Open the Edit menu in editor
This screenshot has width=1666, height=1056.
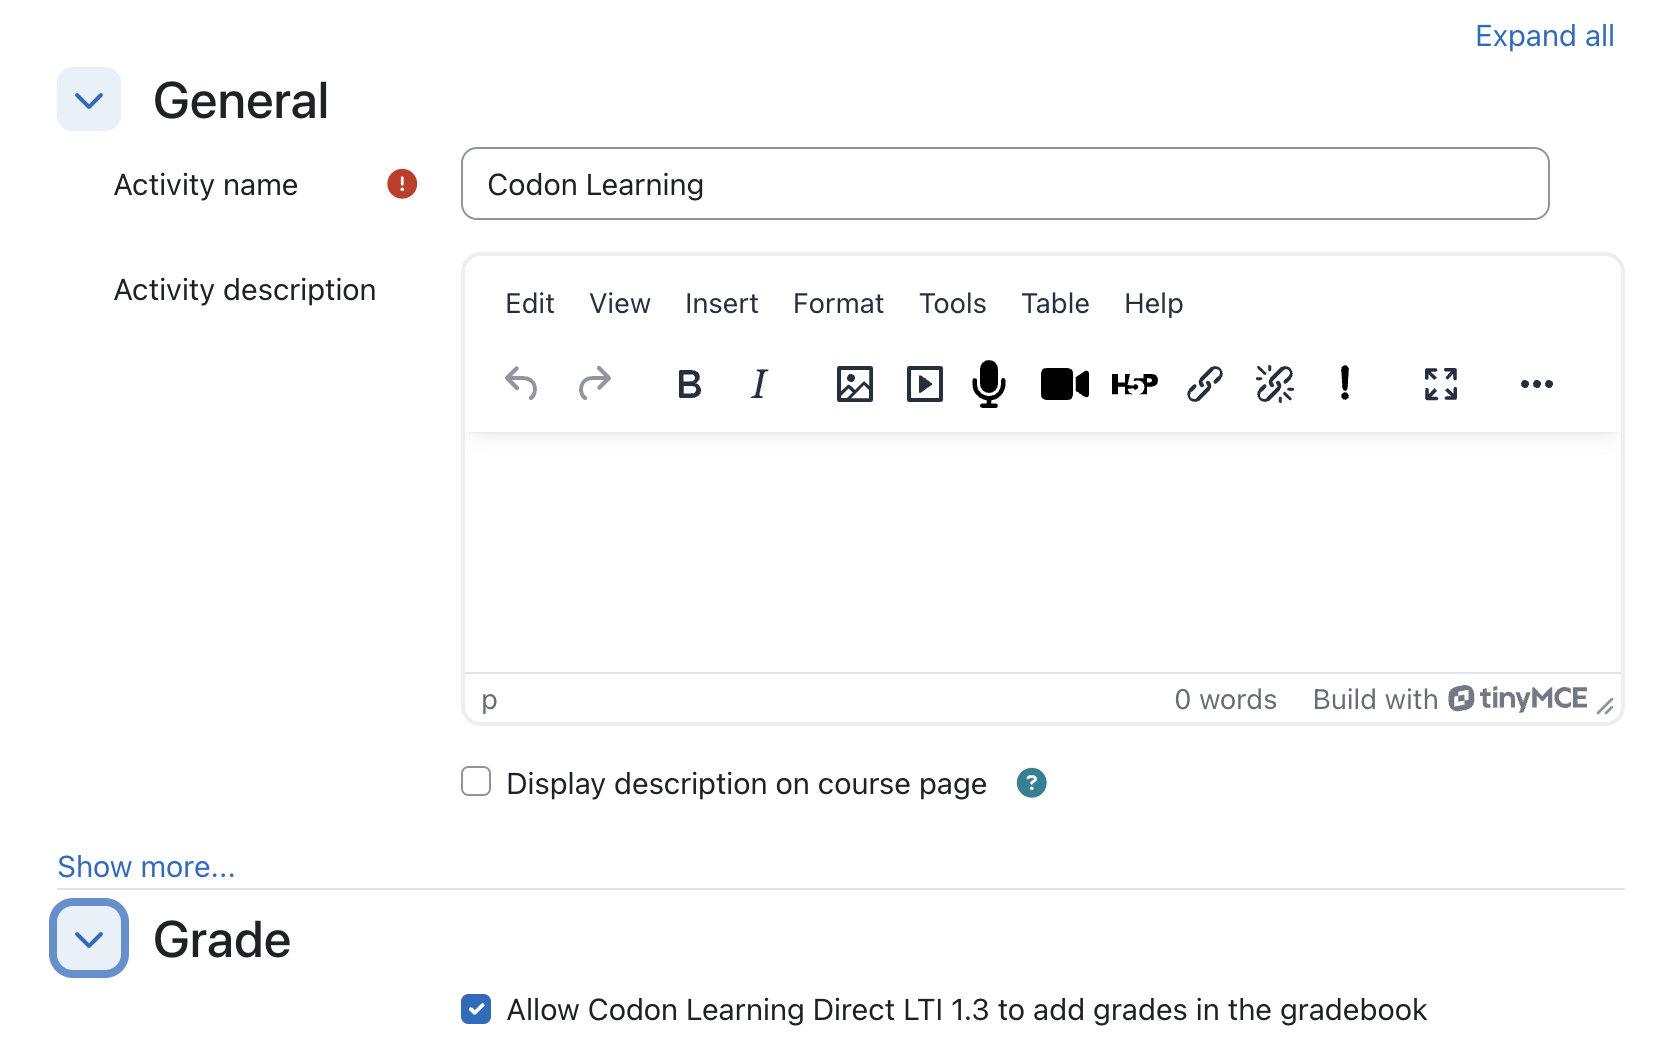[530, 303]
